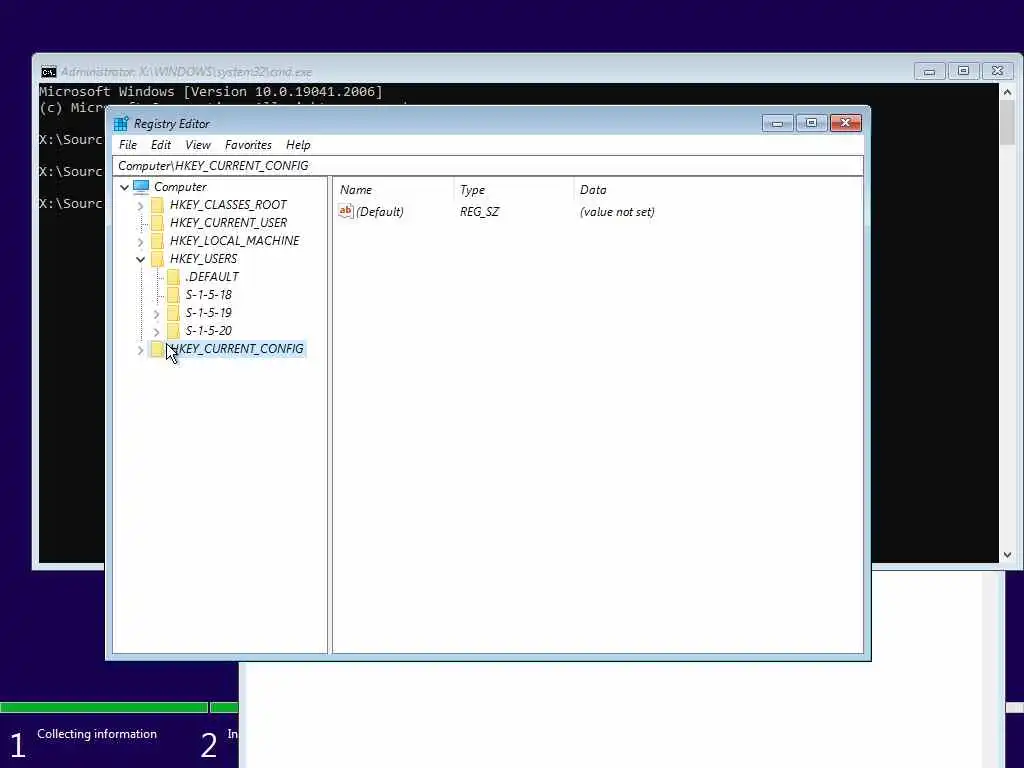Open the Help menu in Registry Editor
Image resolution: width=1024 pixels, height=768 pixels.
(x=298, y=145)
